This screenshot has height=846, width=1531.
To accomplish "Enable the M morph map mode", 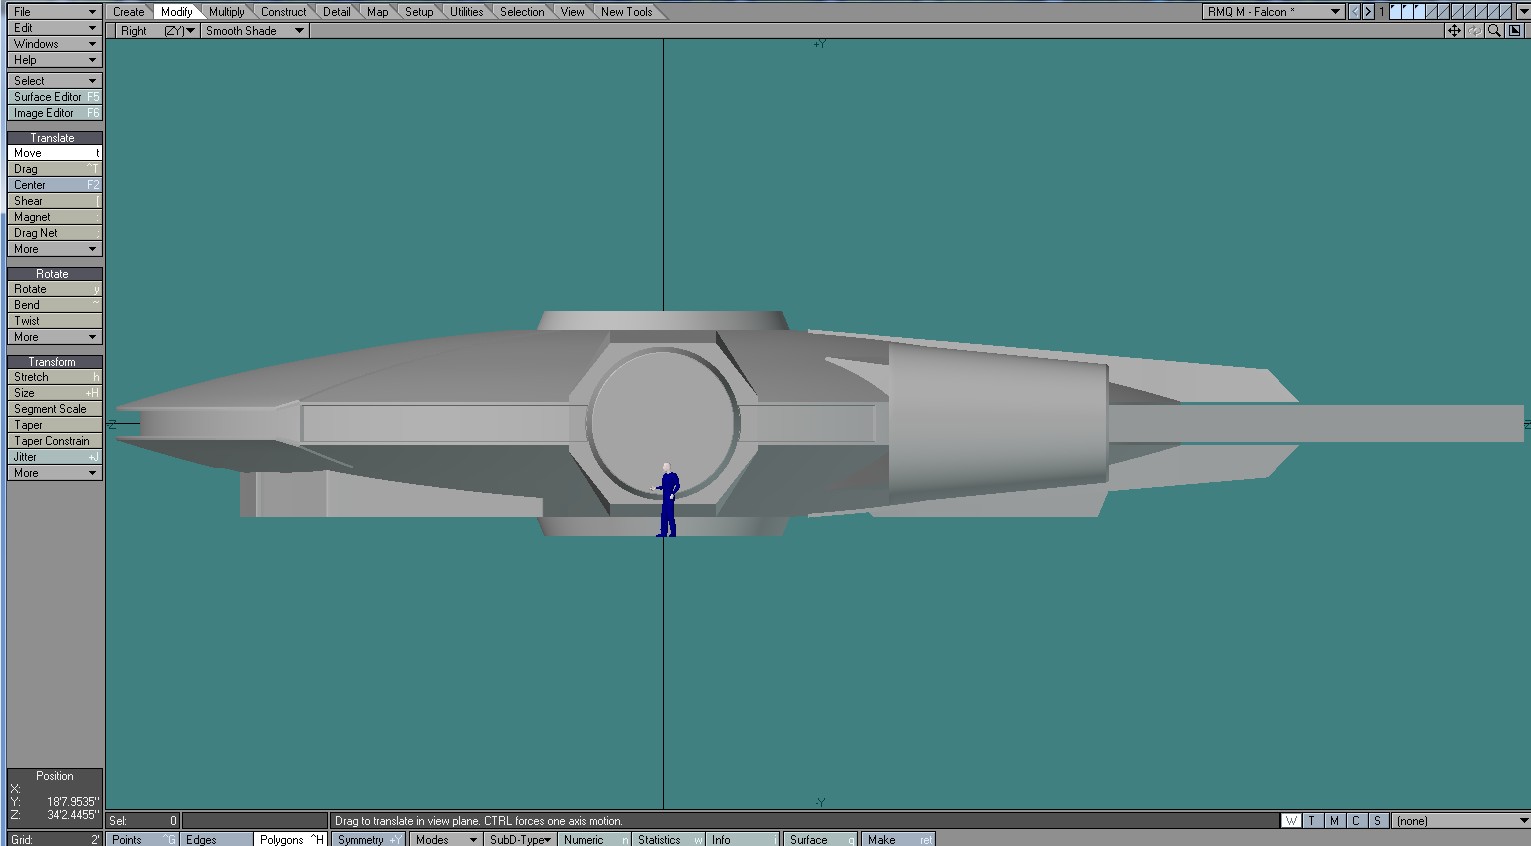I will (1334, 821).
